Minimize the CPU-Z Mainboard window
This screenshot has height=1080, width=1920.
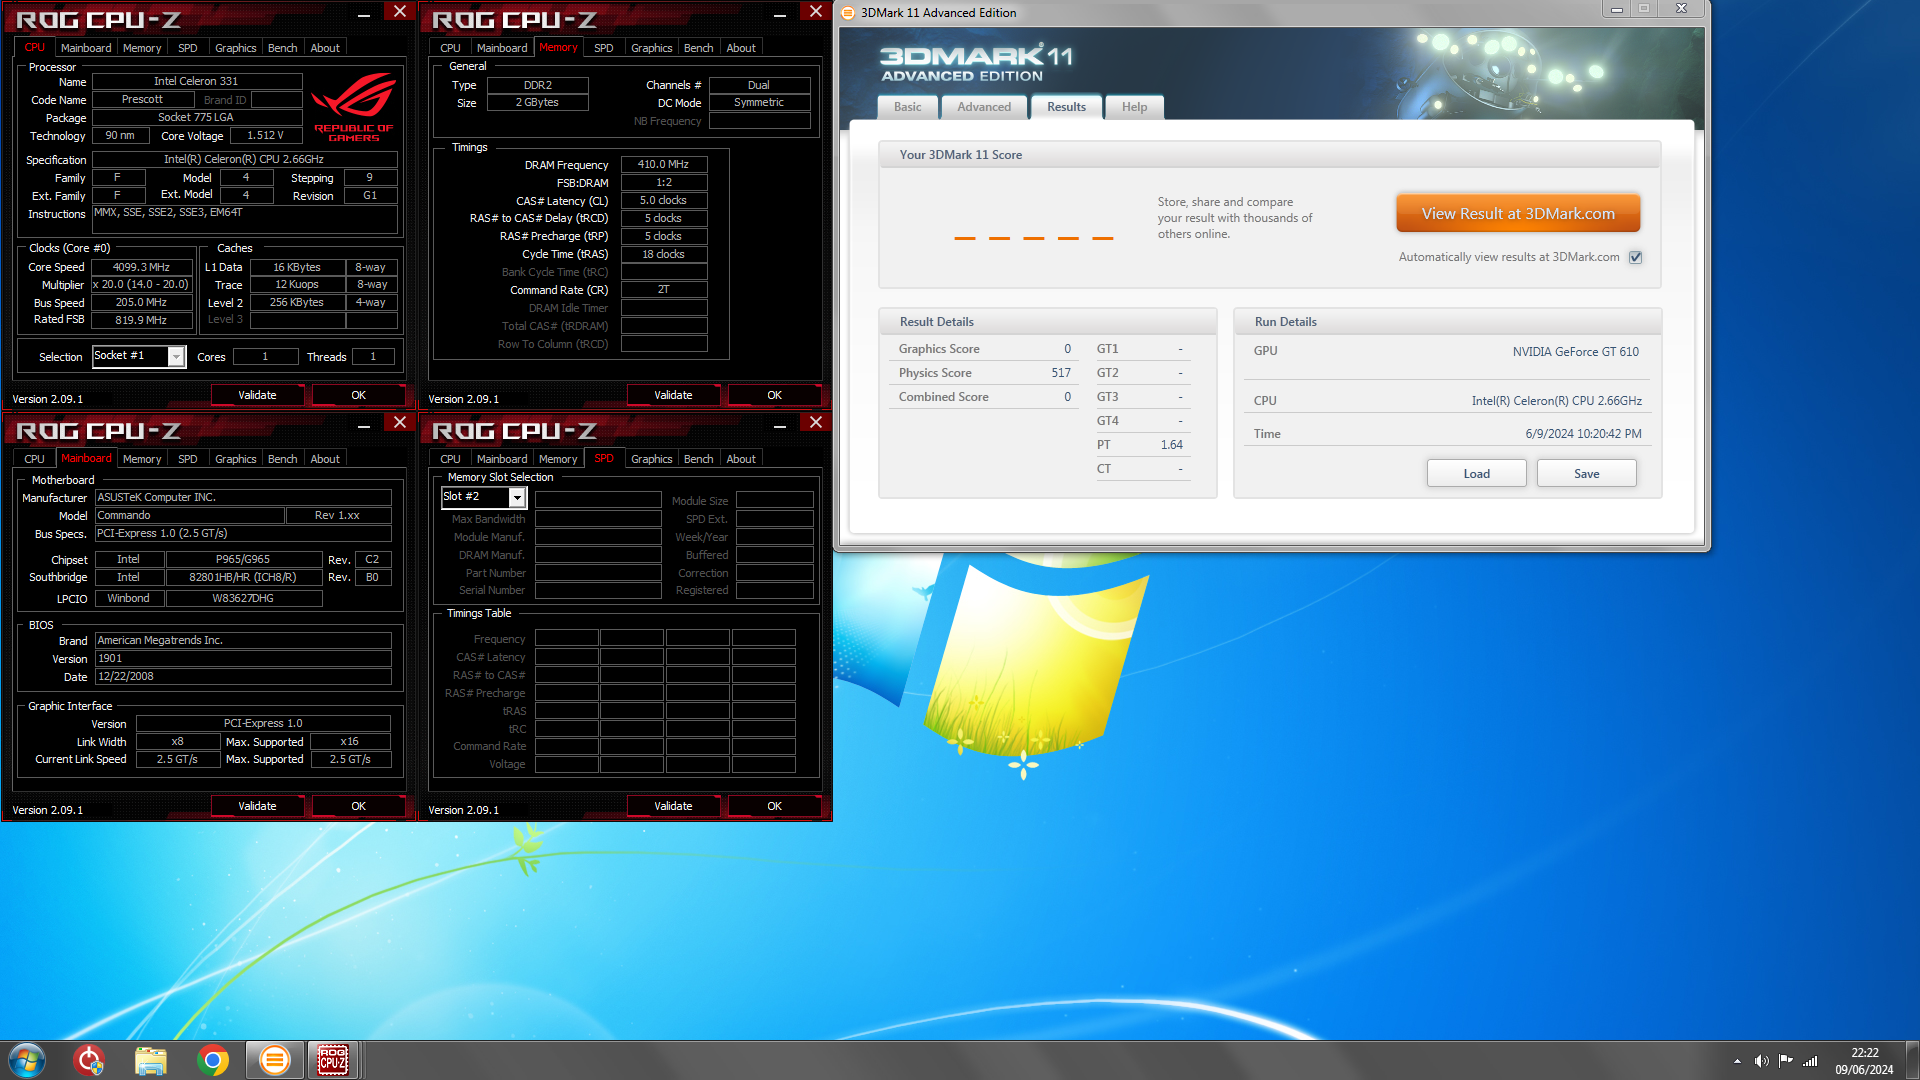tap(364, 425)
